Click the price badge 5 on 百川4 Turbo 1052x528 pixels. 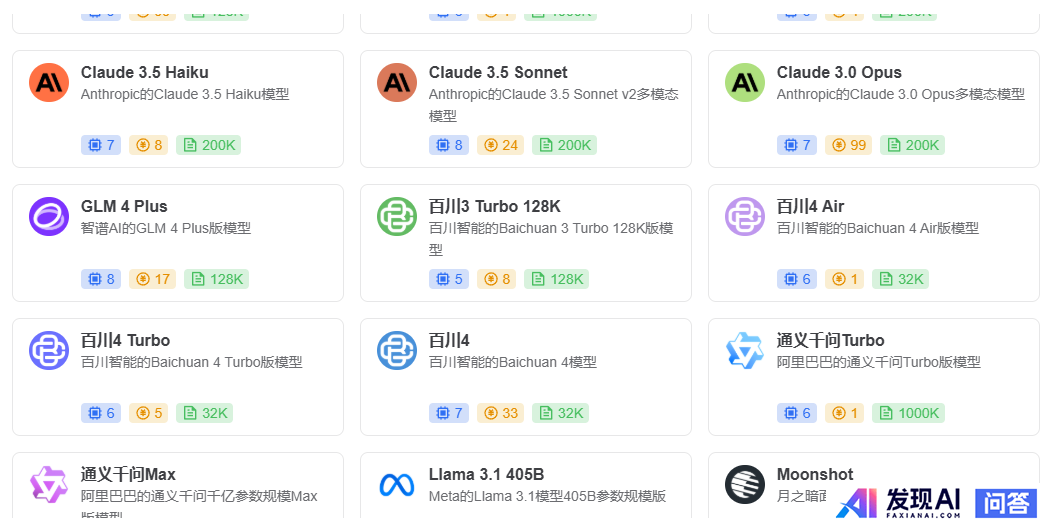click(149, 413)
